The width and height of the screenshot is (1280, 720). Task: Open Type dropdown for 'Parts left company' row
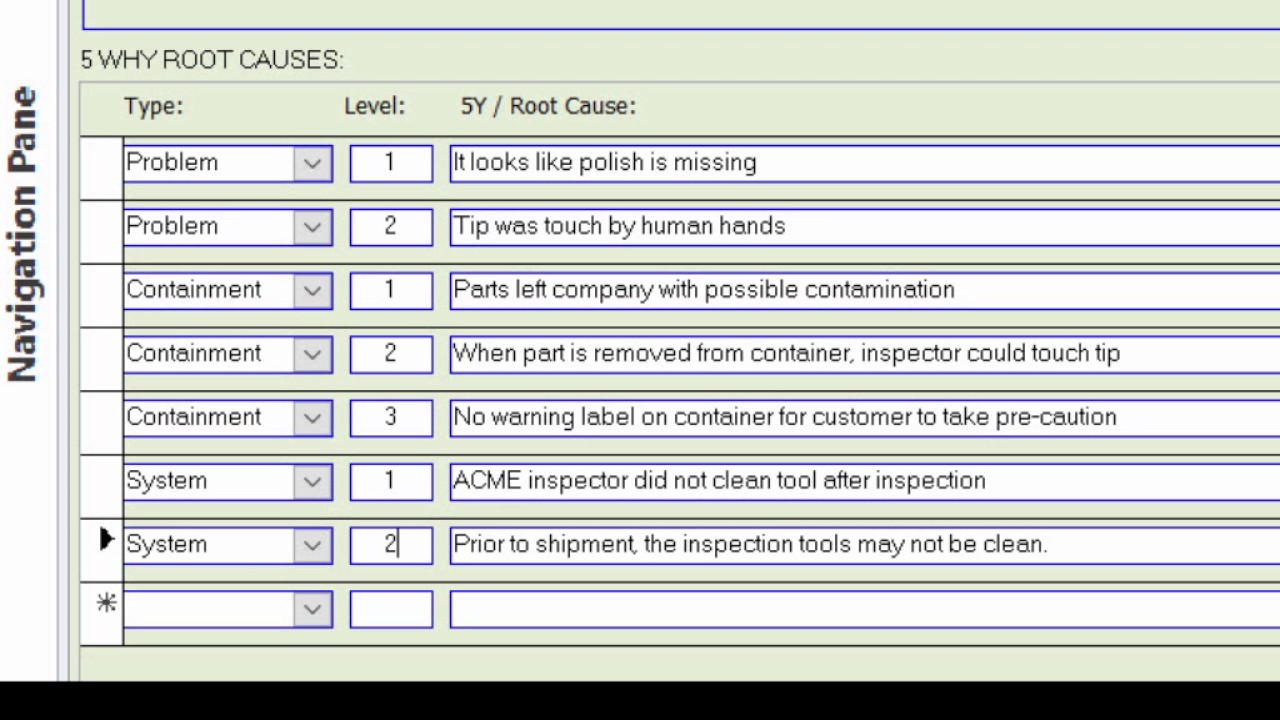[x=313, y=291]
